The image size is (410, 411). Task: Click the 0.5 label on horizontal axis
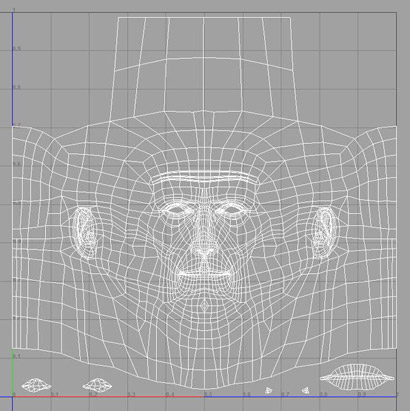208,394
